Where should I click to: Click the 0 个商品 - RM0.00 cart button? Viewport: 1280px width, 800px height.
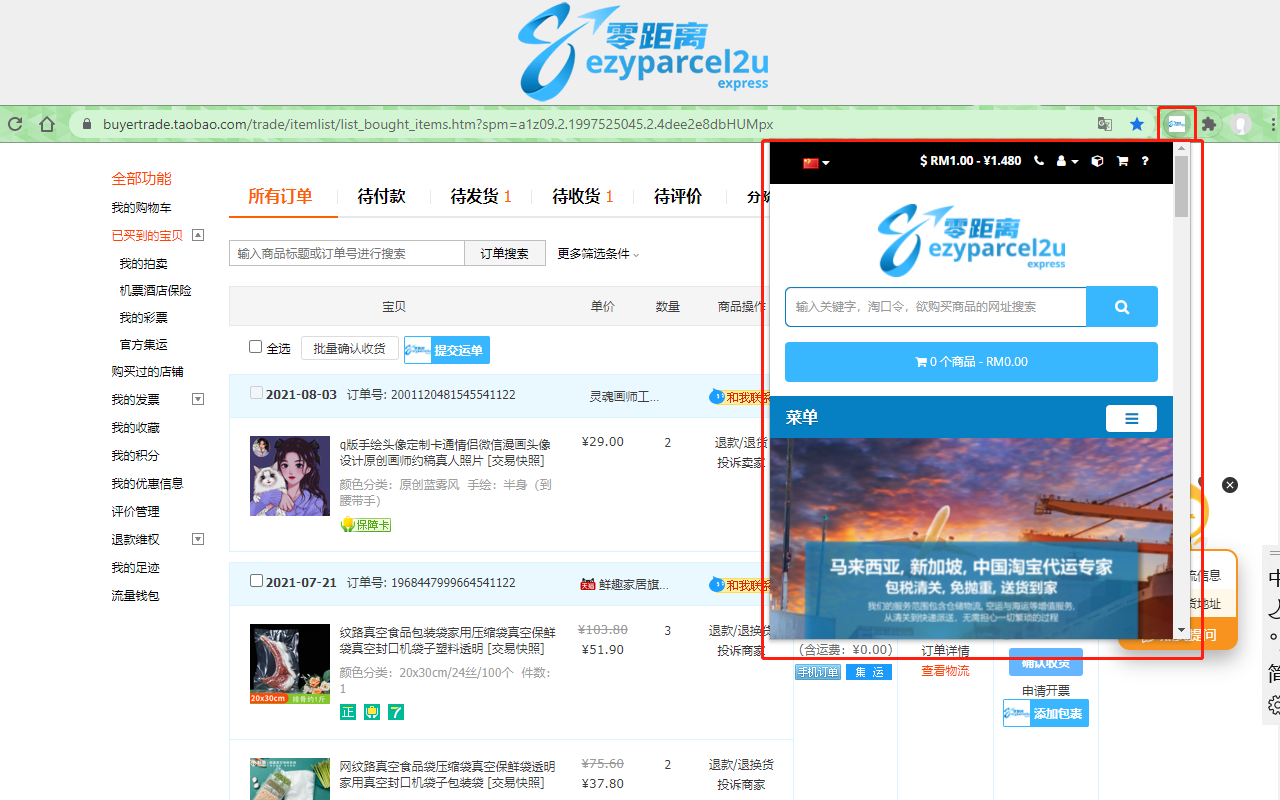971,362
